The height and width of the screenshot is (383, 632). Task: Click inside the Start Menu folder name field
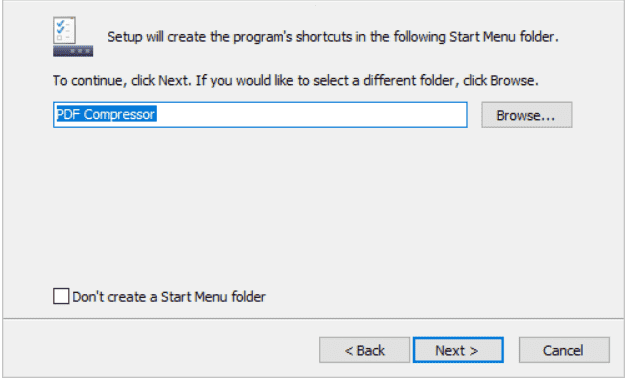[x=260, y=115]
